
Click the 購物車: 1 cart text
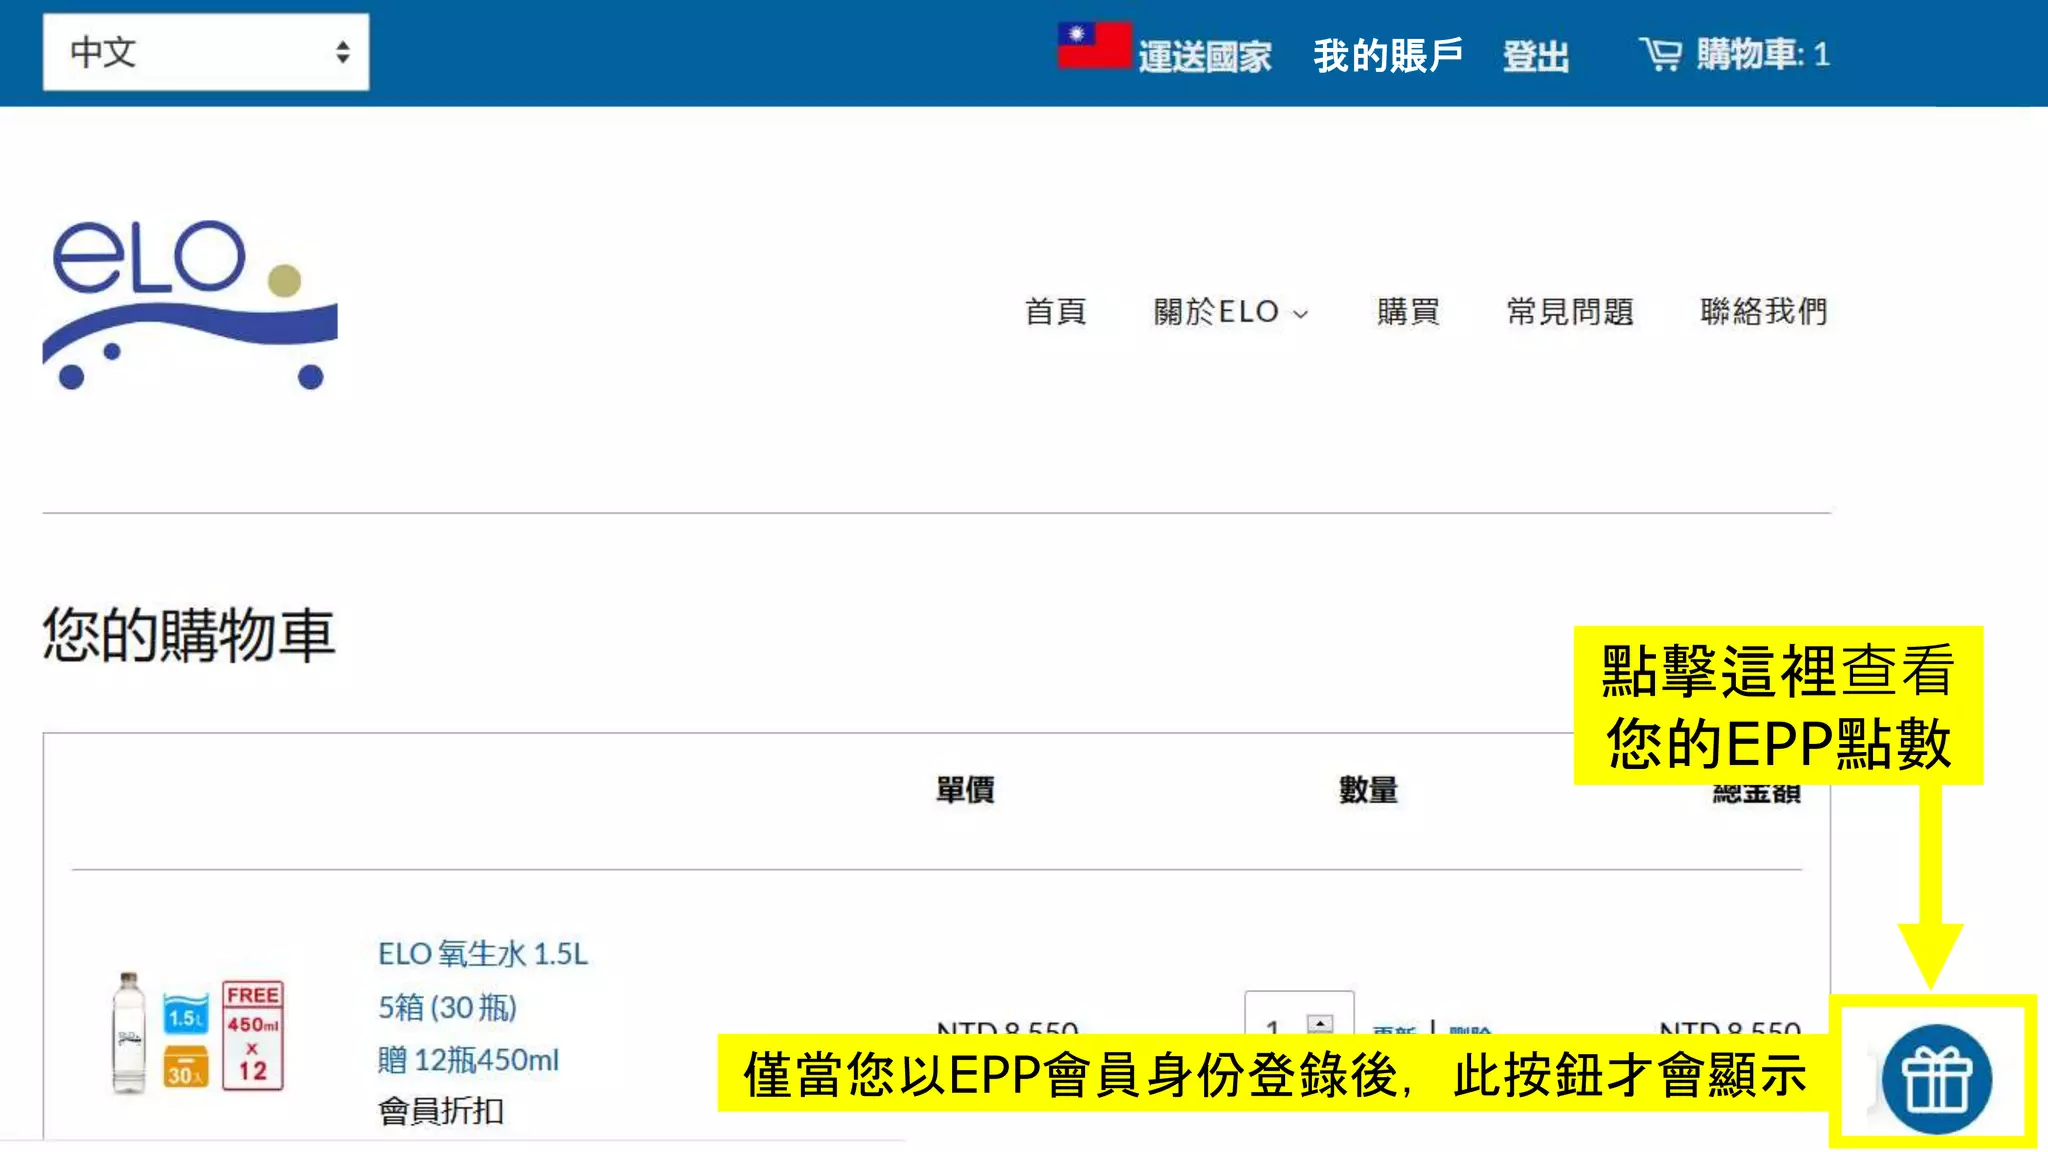pos(1763,54)
